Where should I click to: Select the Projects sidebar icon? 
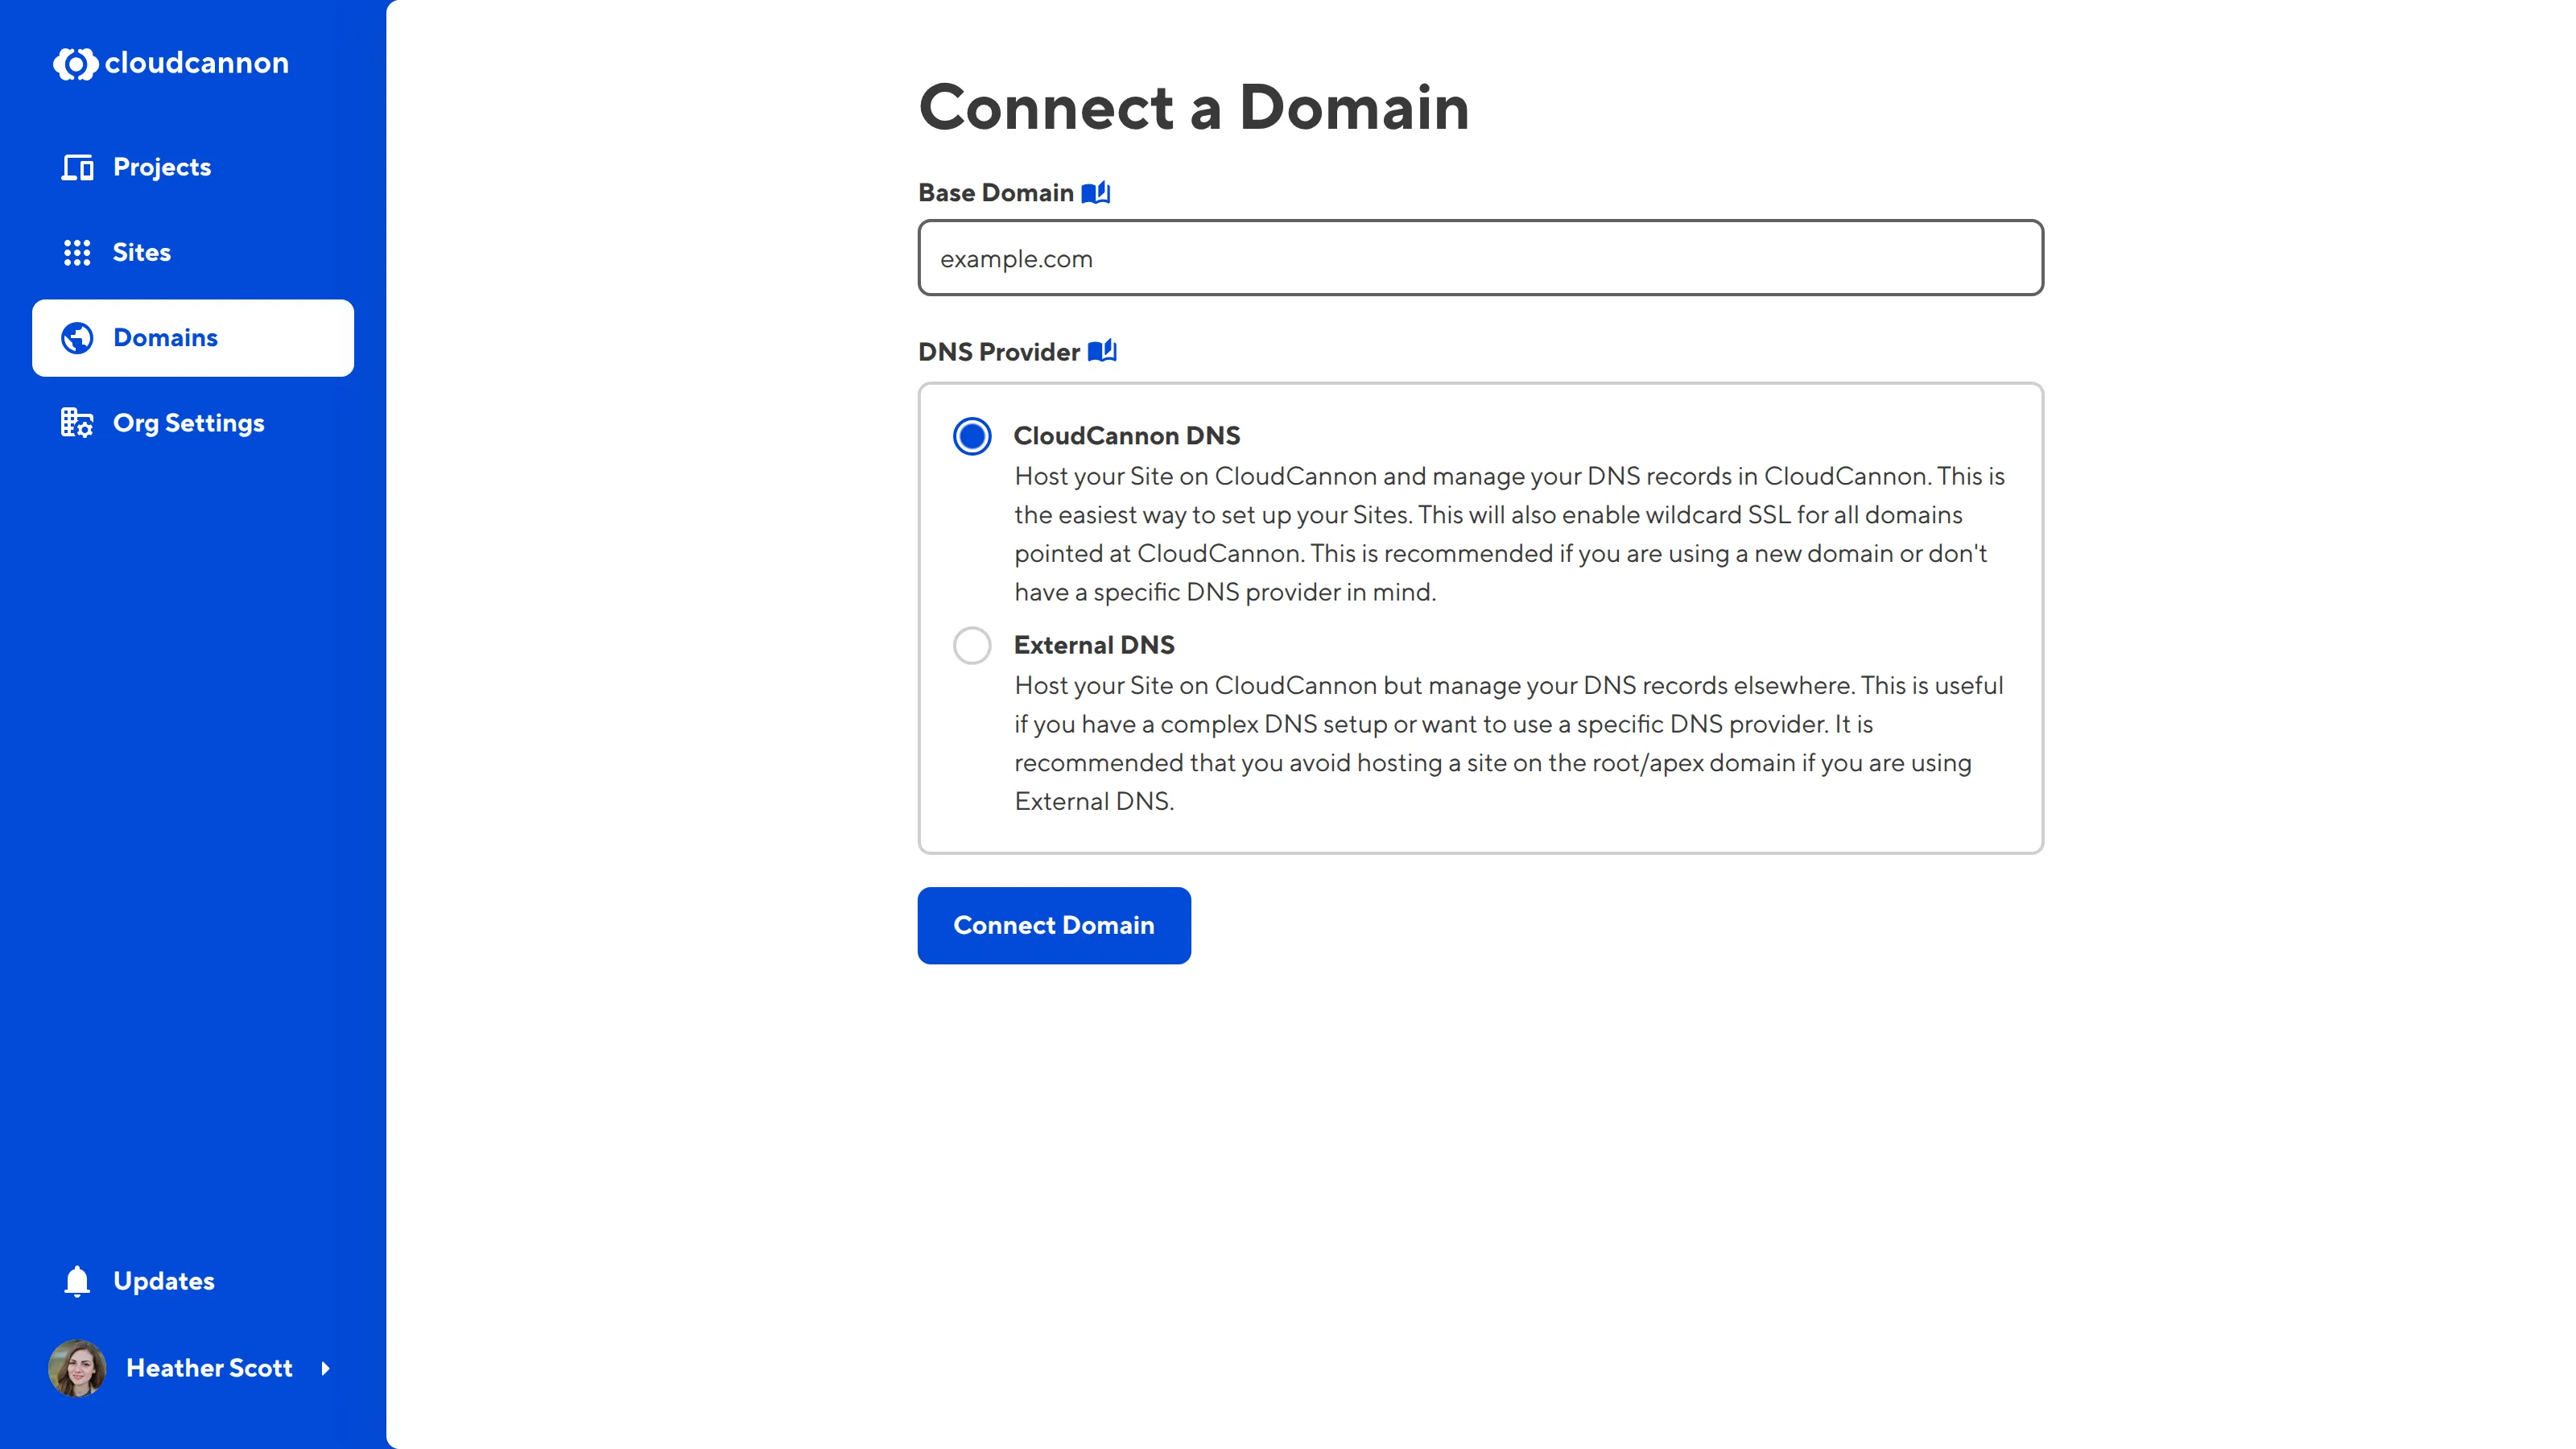[77, 167]
